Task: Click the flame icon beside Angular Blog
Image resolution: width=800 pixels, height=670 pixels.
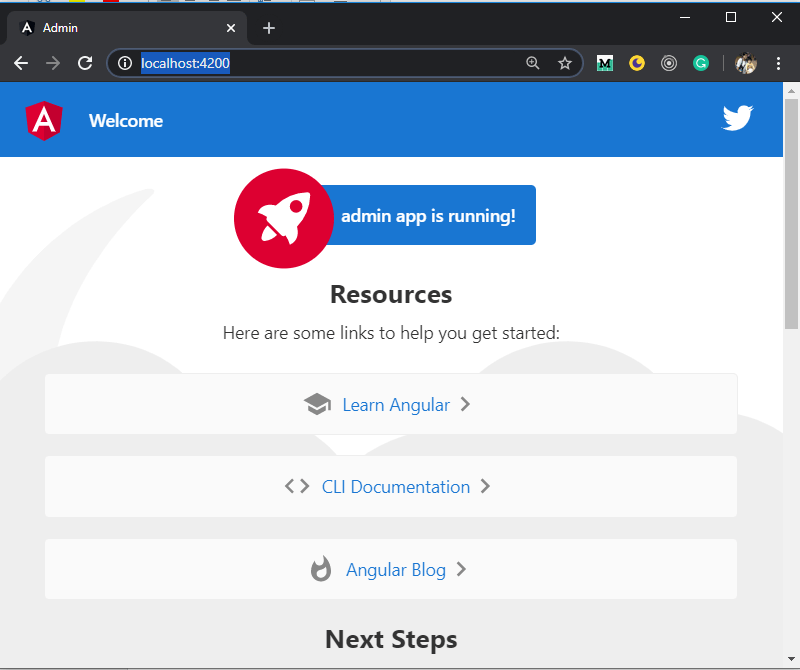Action: pos(321,570)
